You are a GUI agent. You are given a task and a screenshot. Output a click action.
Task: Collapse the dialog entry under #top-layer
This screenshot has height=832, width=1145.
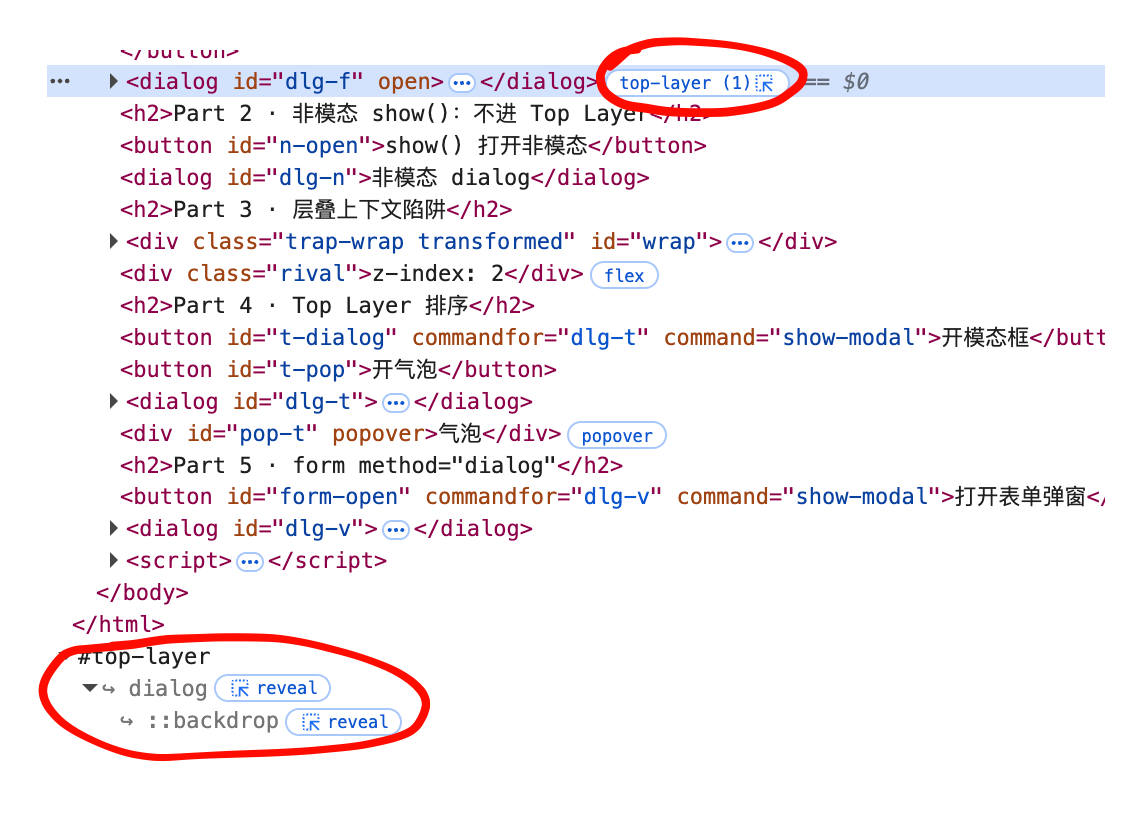[90, 688]
